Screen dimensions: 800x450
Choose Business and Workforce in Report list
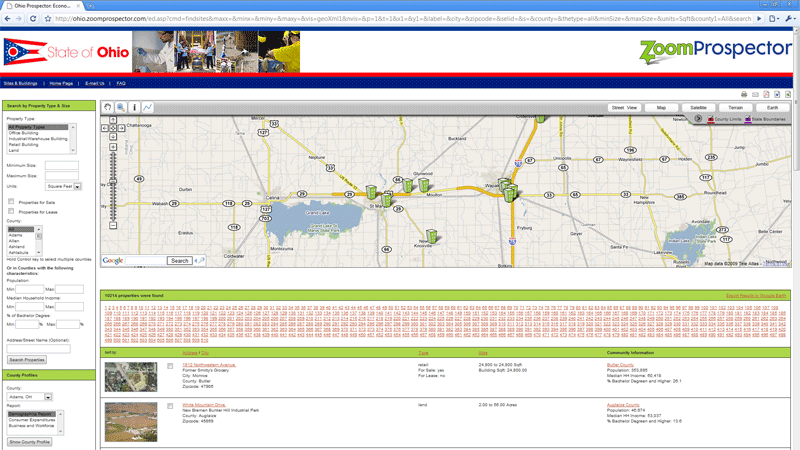[x=31, y=425]
